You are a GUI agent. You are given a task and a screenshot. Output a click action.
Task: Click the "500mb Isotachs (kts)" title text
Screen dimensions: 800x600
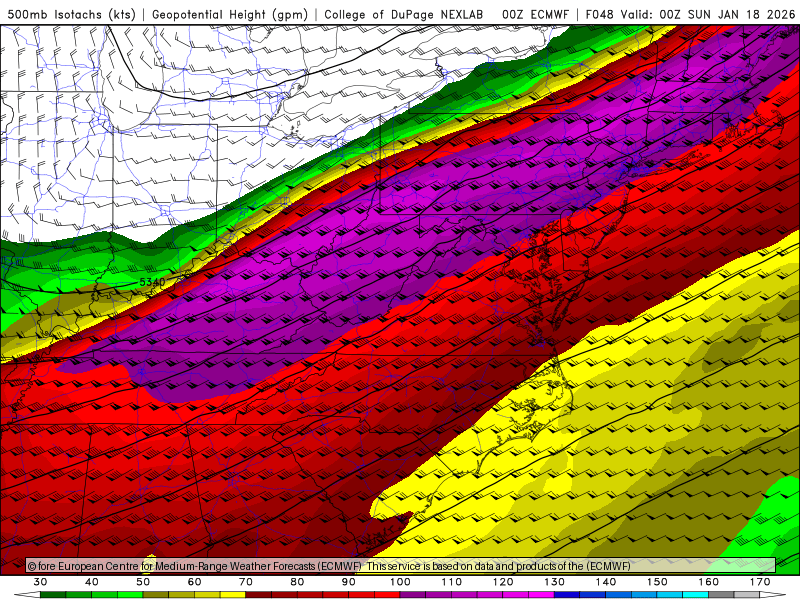coord(71,15)
